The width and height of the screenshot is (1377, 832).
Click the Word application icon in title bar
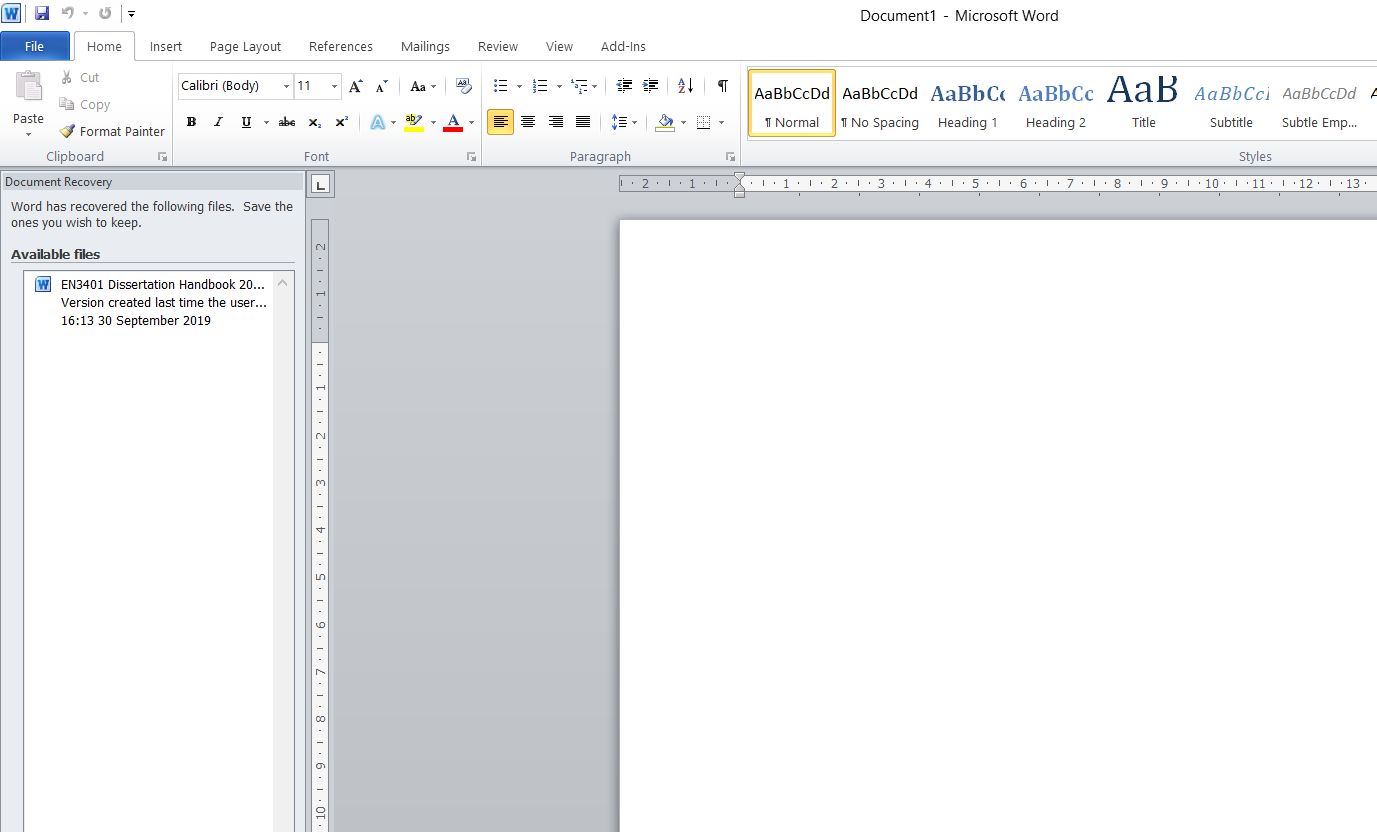[11, 13]
